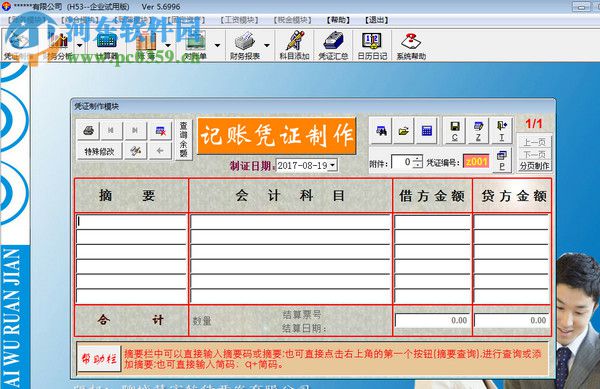Click the 借方金额 total field showing 0.00
Screen dimensions: 600x389
tap(432, 321)
